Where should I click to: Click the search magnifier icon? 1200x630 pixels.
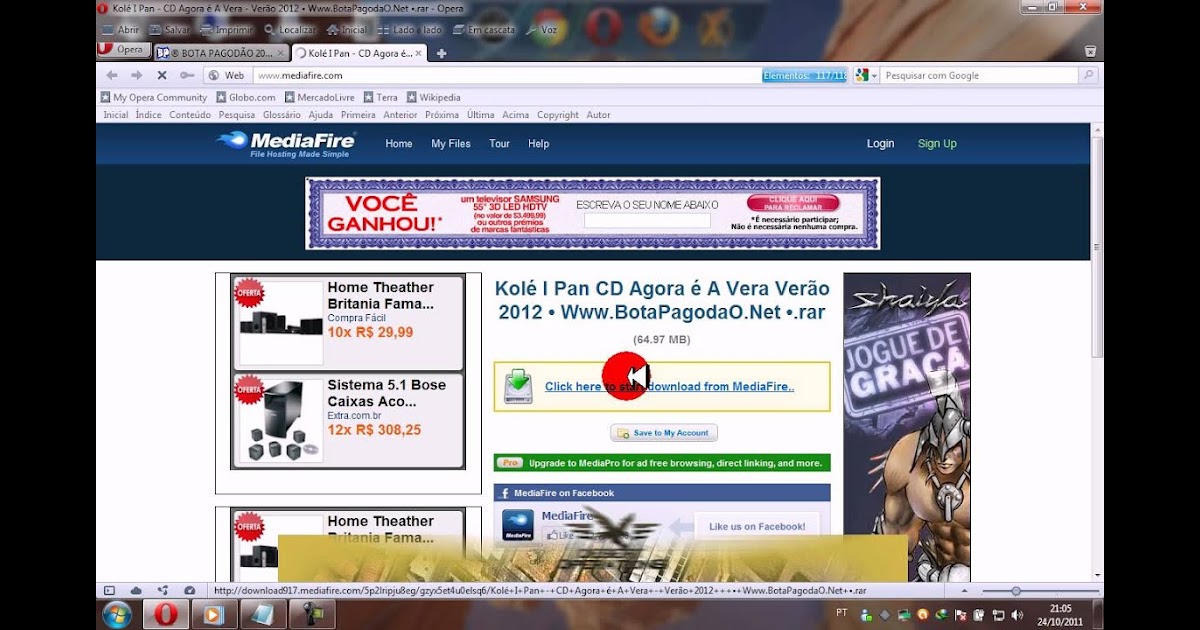point(1087,75)
